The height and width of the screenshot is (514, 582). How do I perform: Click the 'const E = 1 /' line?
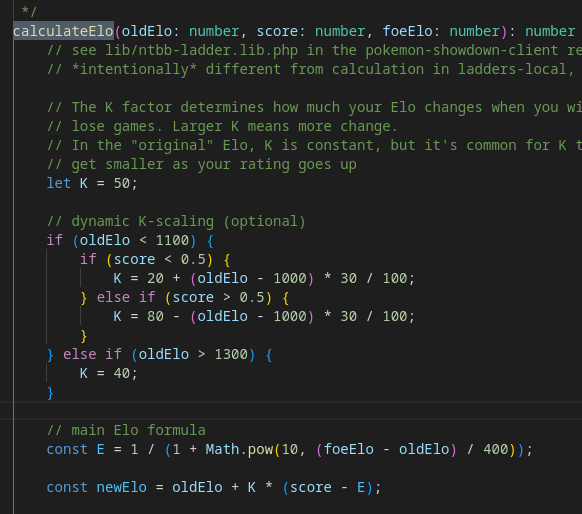click(290, 449)
